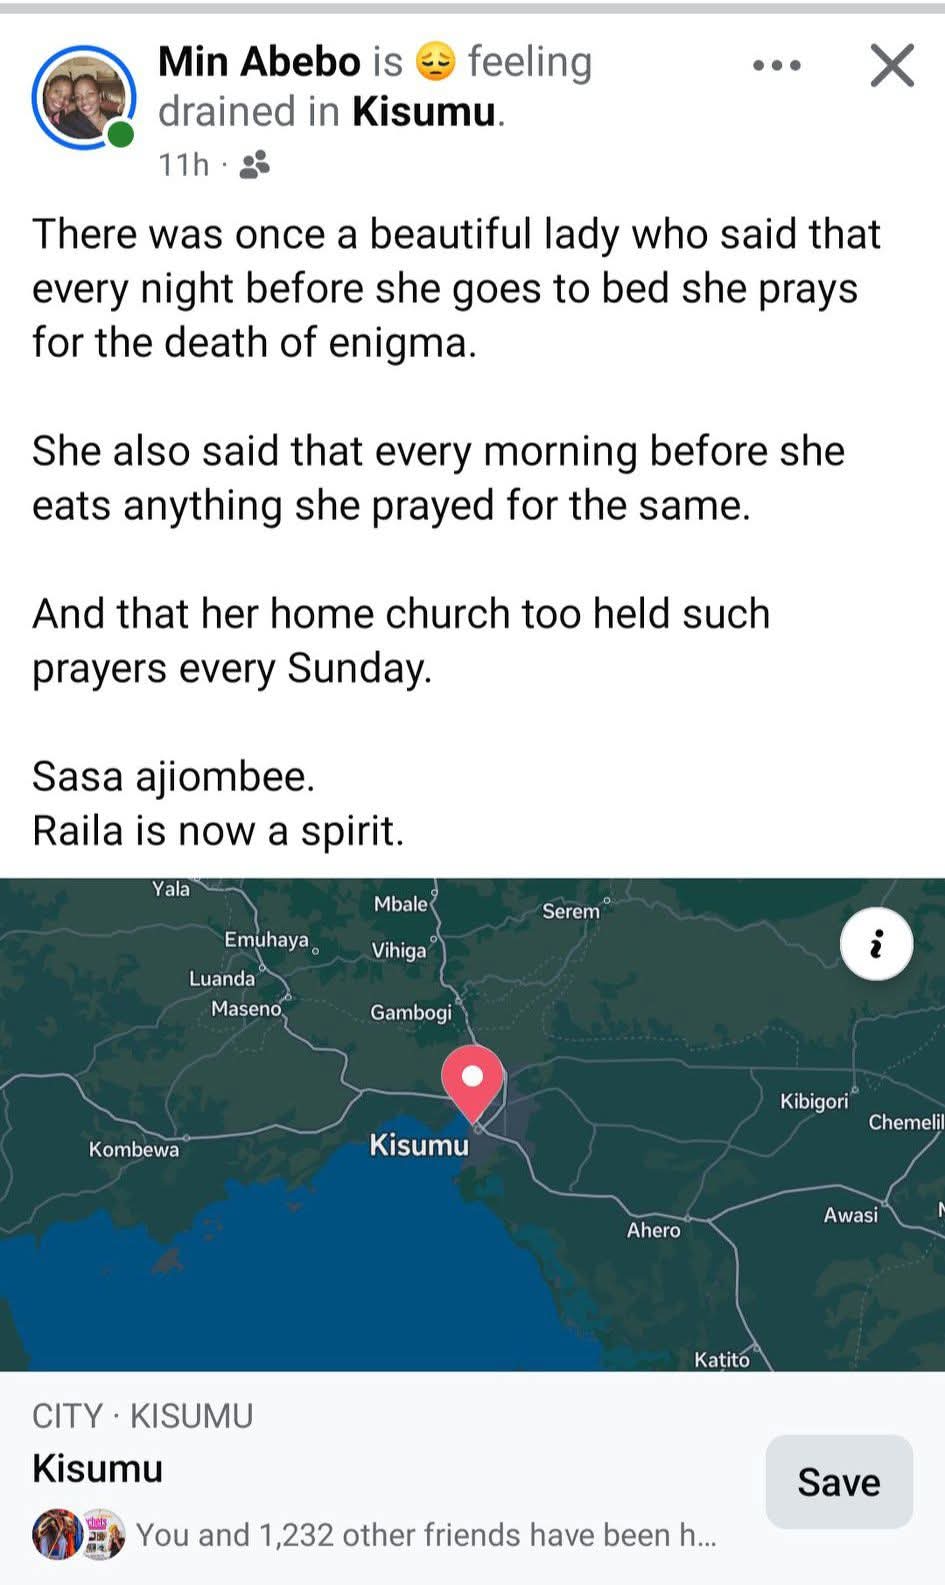Click the 'Raila is now a spirit' text
945x1585 pixels.
(x=218, y=830)
